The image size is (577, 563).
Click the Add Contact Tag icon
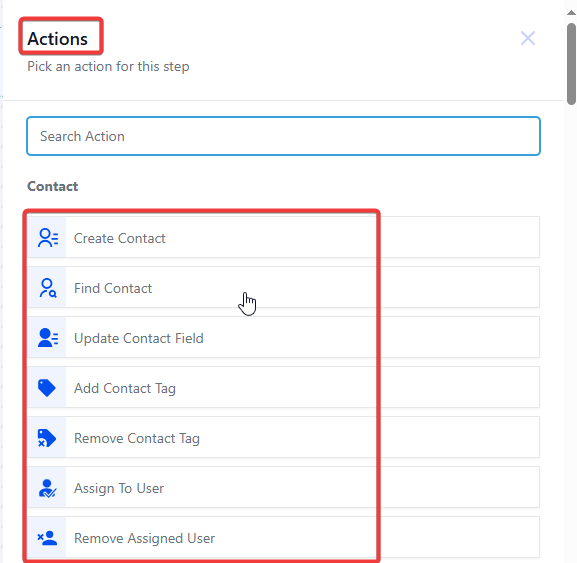[x=47, y=388]
